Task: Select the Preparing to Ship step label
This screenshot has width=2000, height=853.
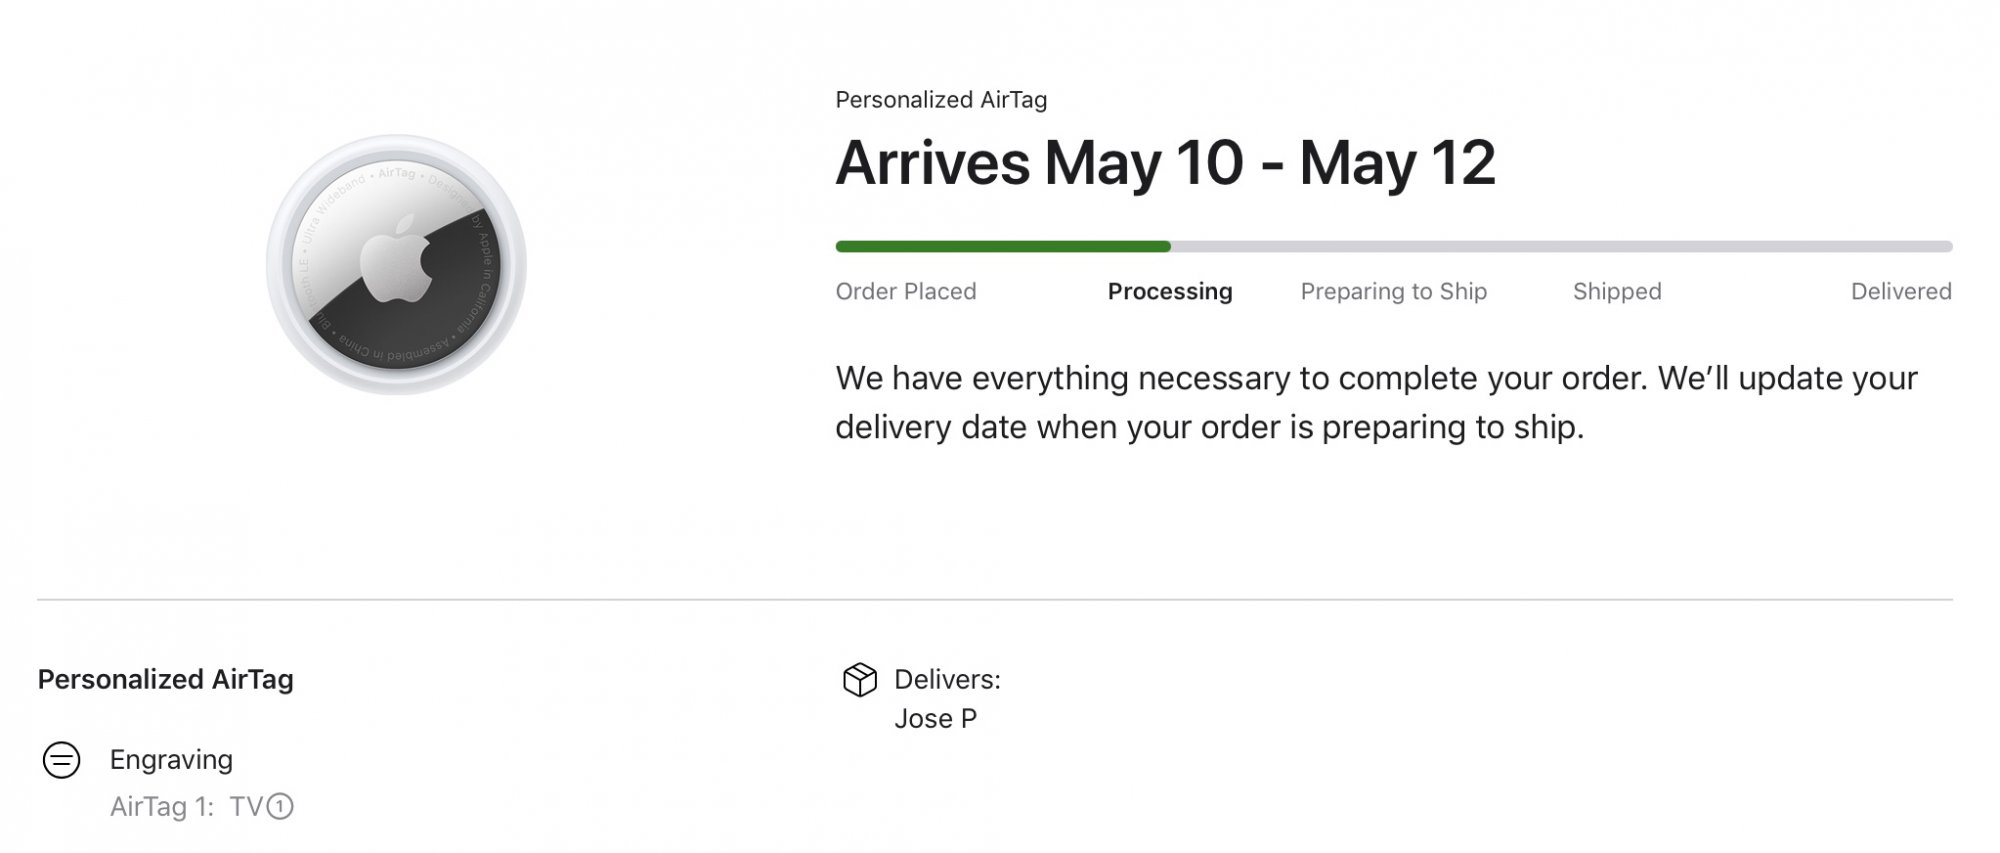Action: tap(1393, 292)
